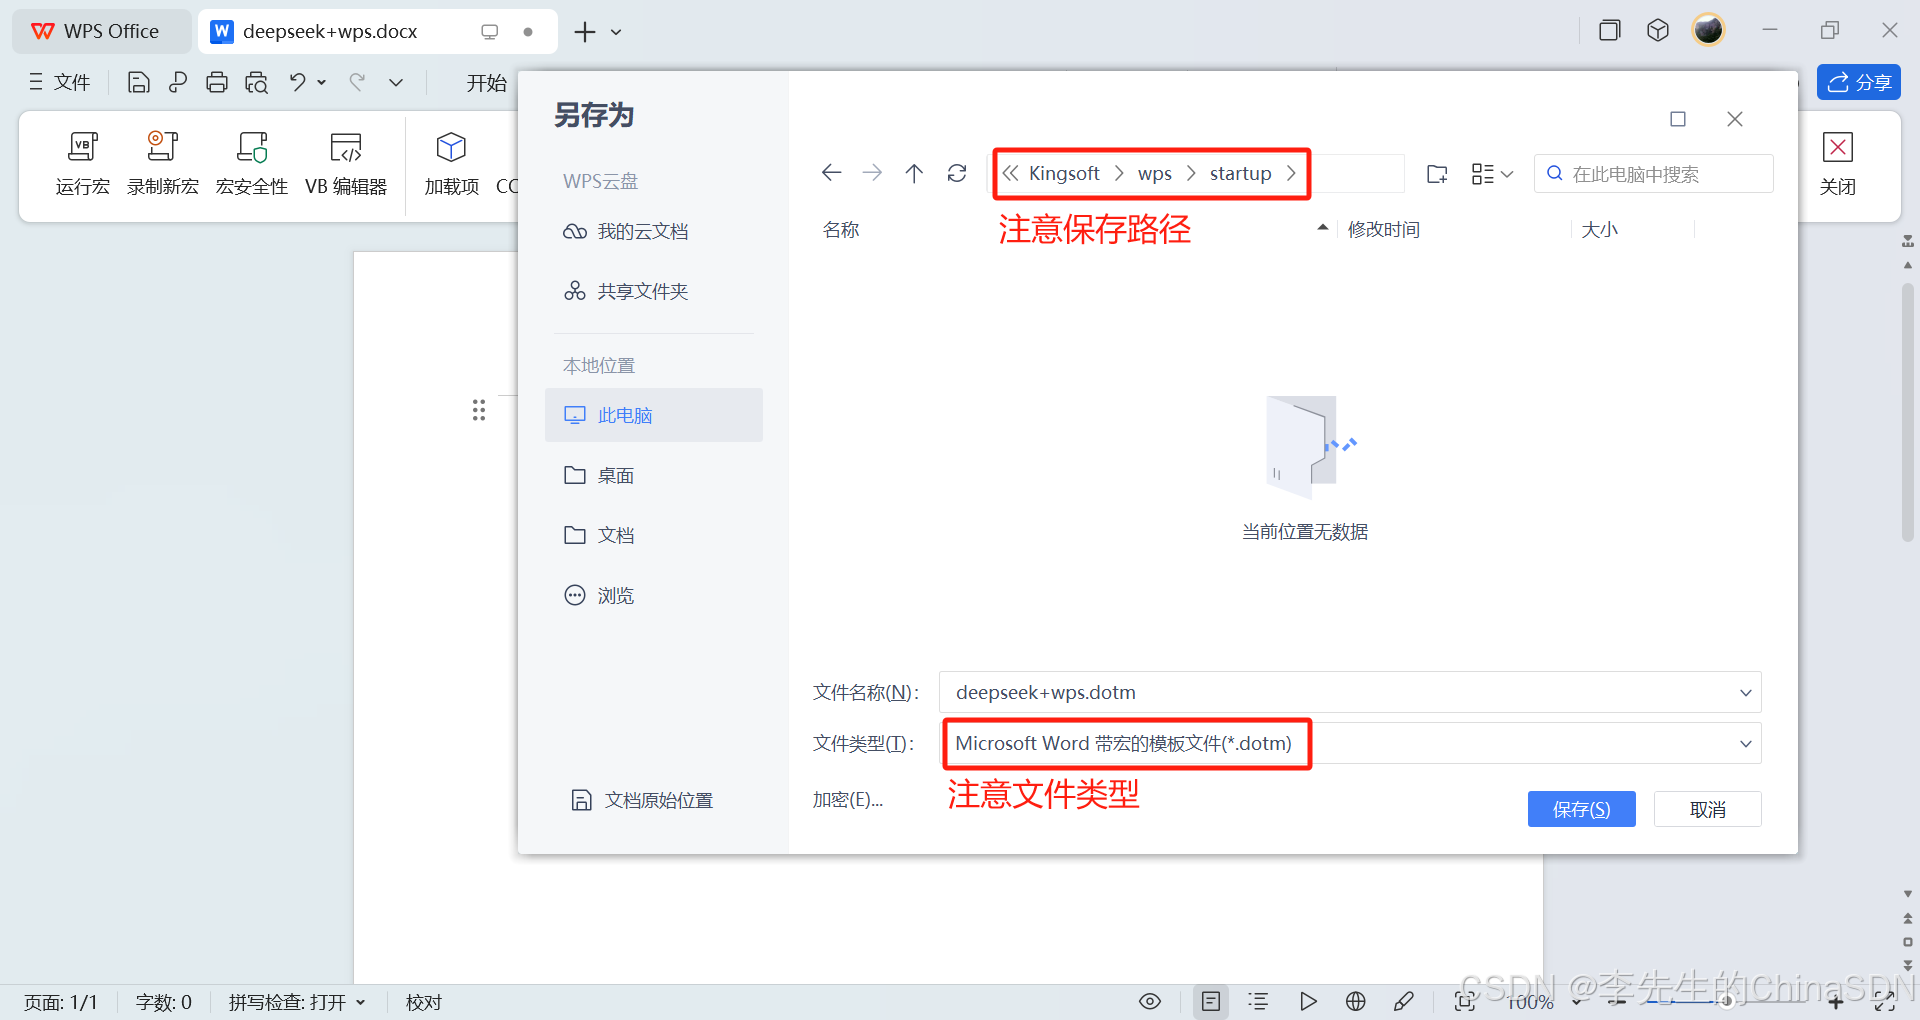Toggle eye protection mode icon in status bar
Viewport: 1920px width, 1020px height.
[x=1150, y=1001]
